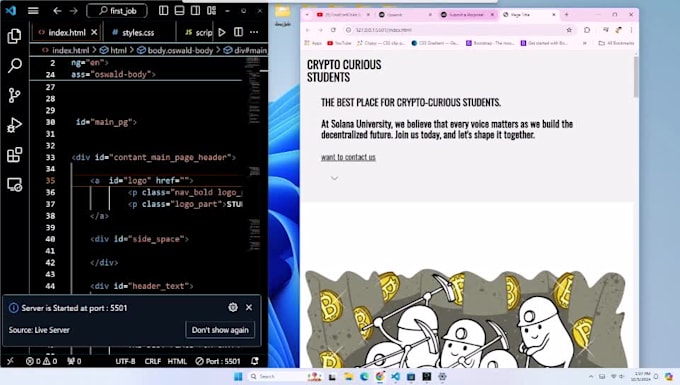Switch to the script JS editor tab
This screenshot has height=385, width=680.
198,33
